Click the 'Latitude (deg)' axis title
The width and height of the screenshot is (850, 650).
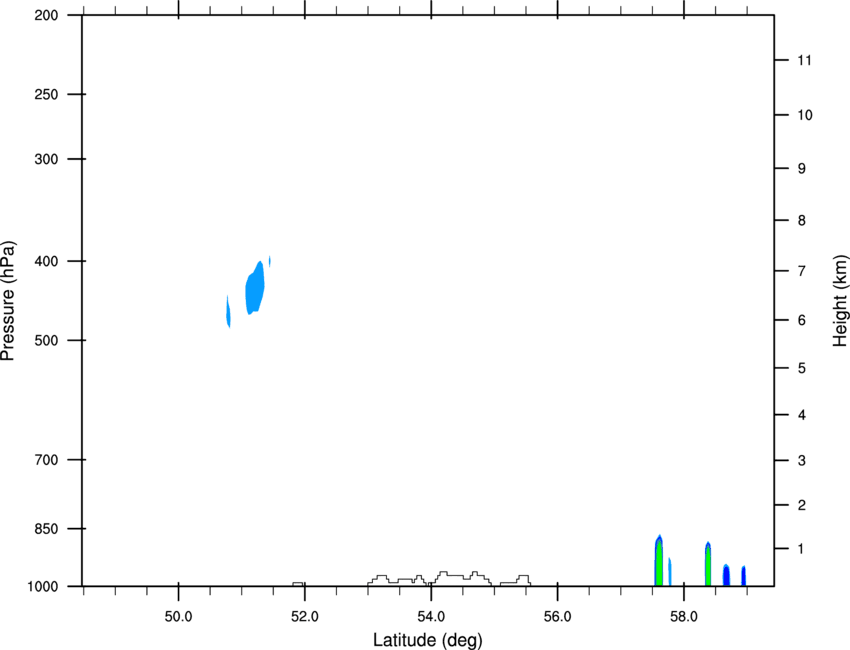(427, 640)
